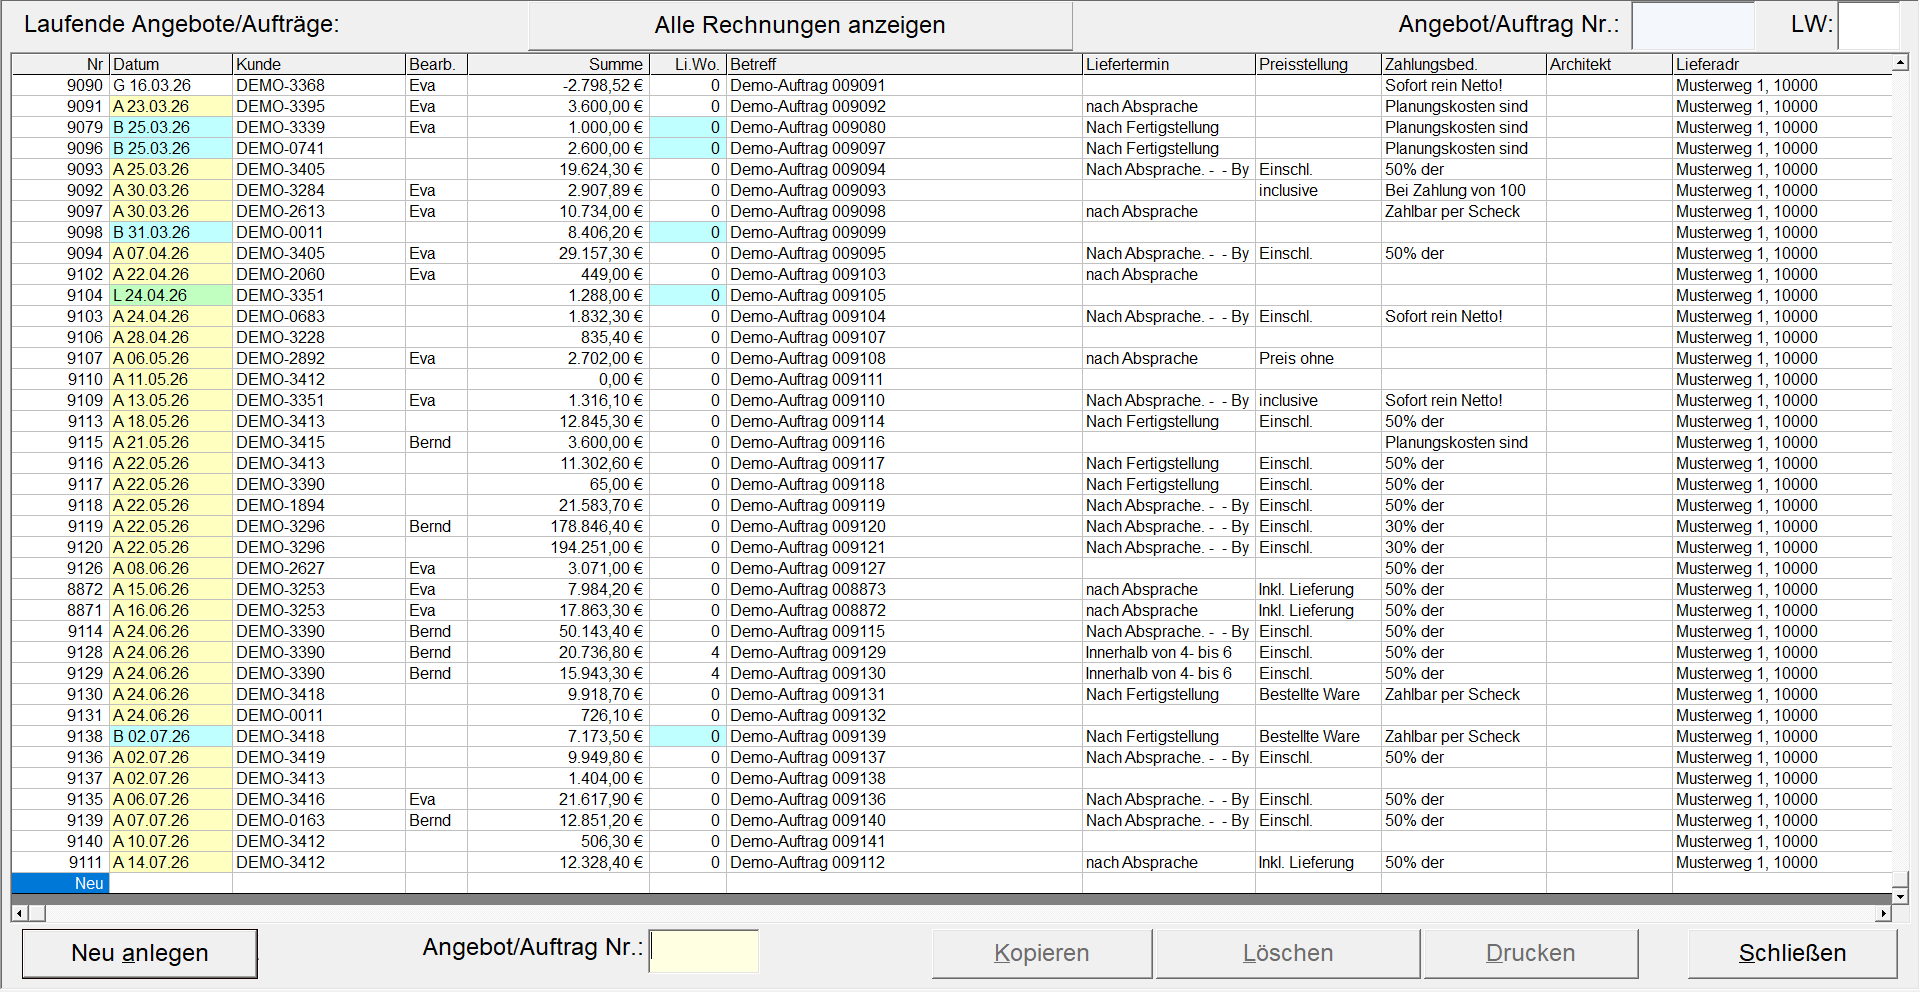The width and height of the screenshot is (1920, 992).
Task: Select order number 9106
Action: (x=60, y=338)
